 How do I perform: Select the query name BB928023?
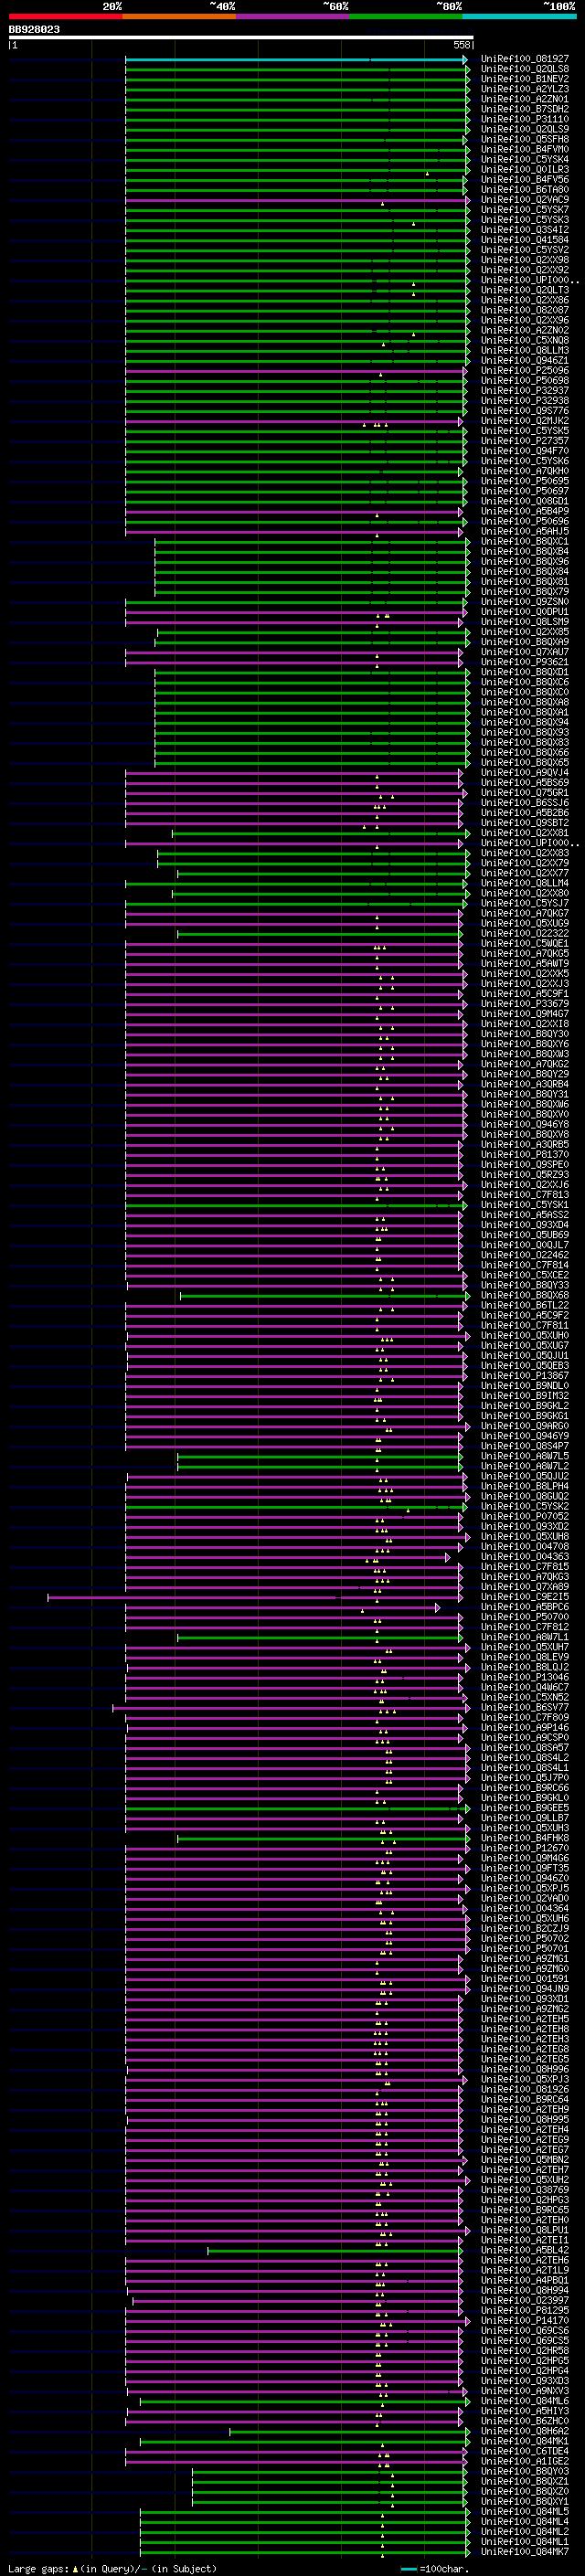tap(34, 30)
